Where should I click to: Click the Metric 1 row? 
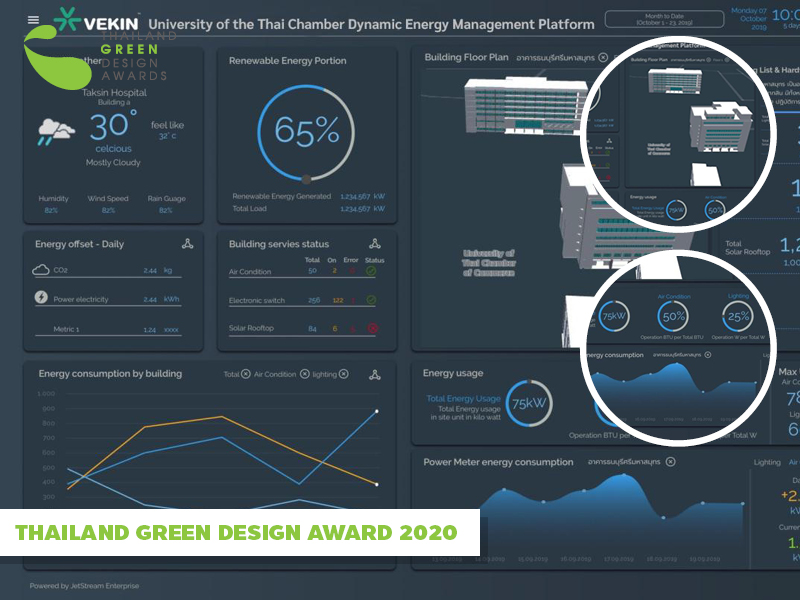pyautogui.click(x=108, y=330)
